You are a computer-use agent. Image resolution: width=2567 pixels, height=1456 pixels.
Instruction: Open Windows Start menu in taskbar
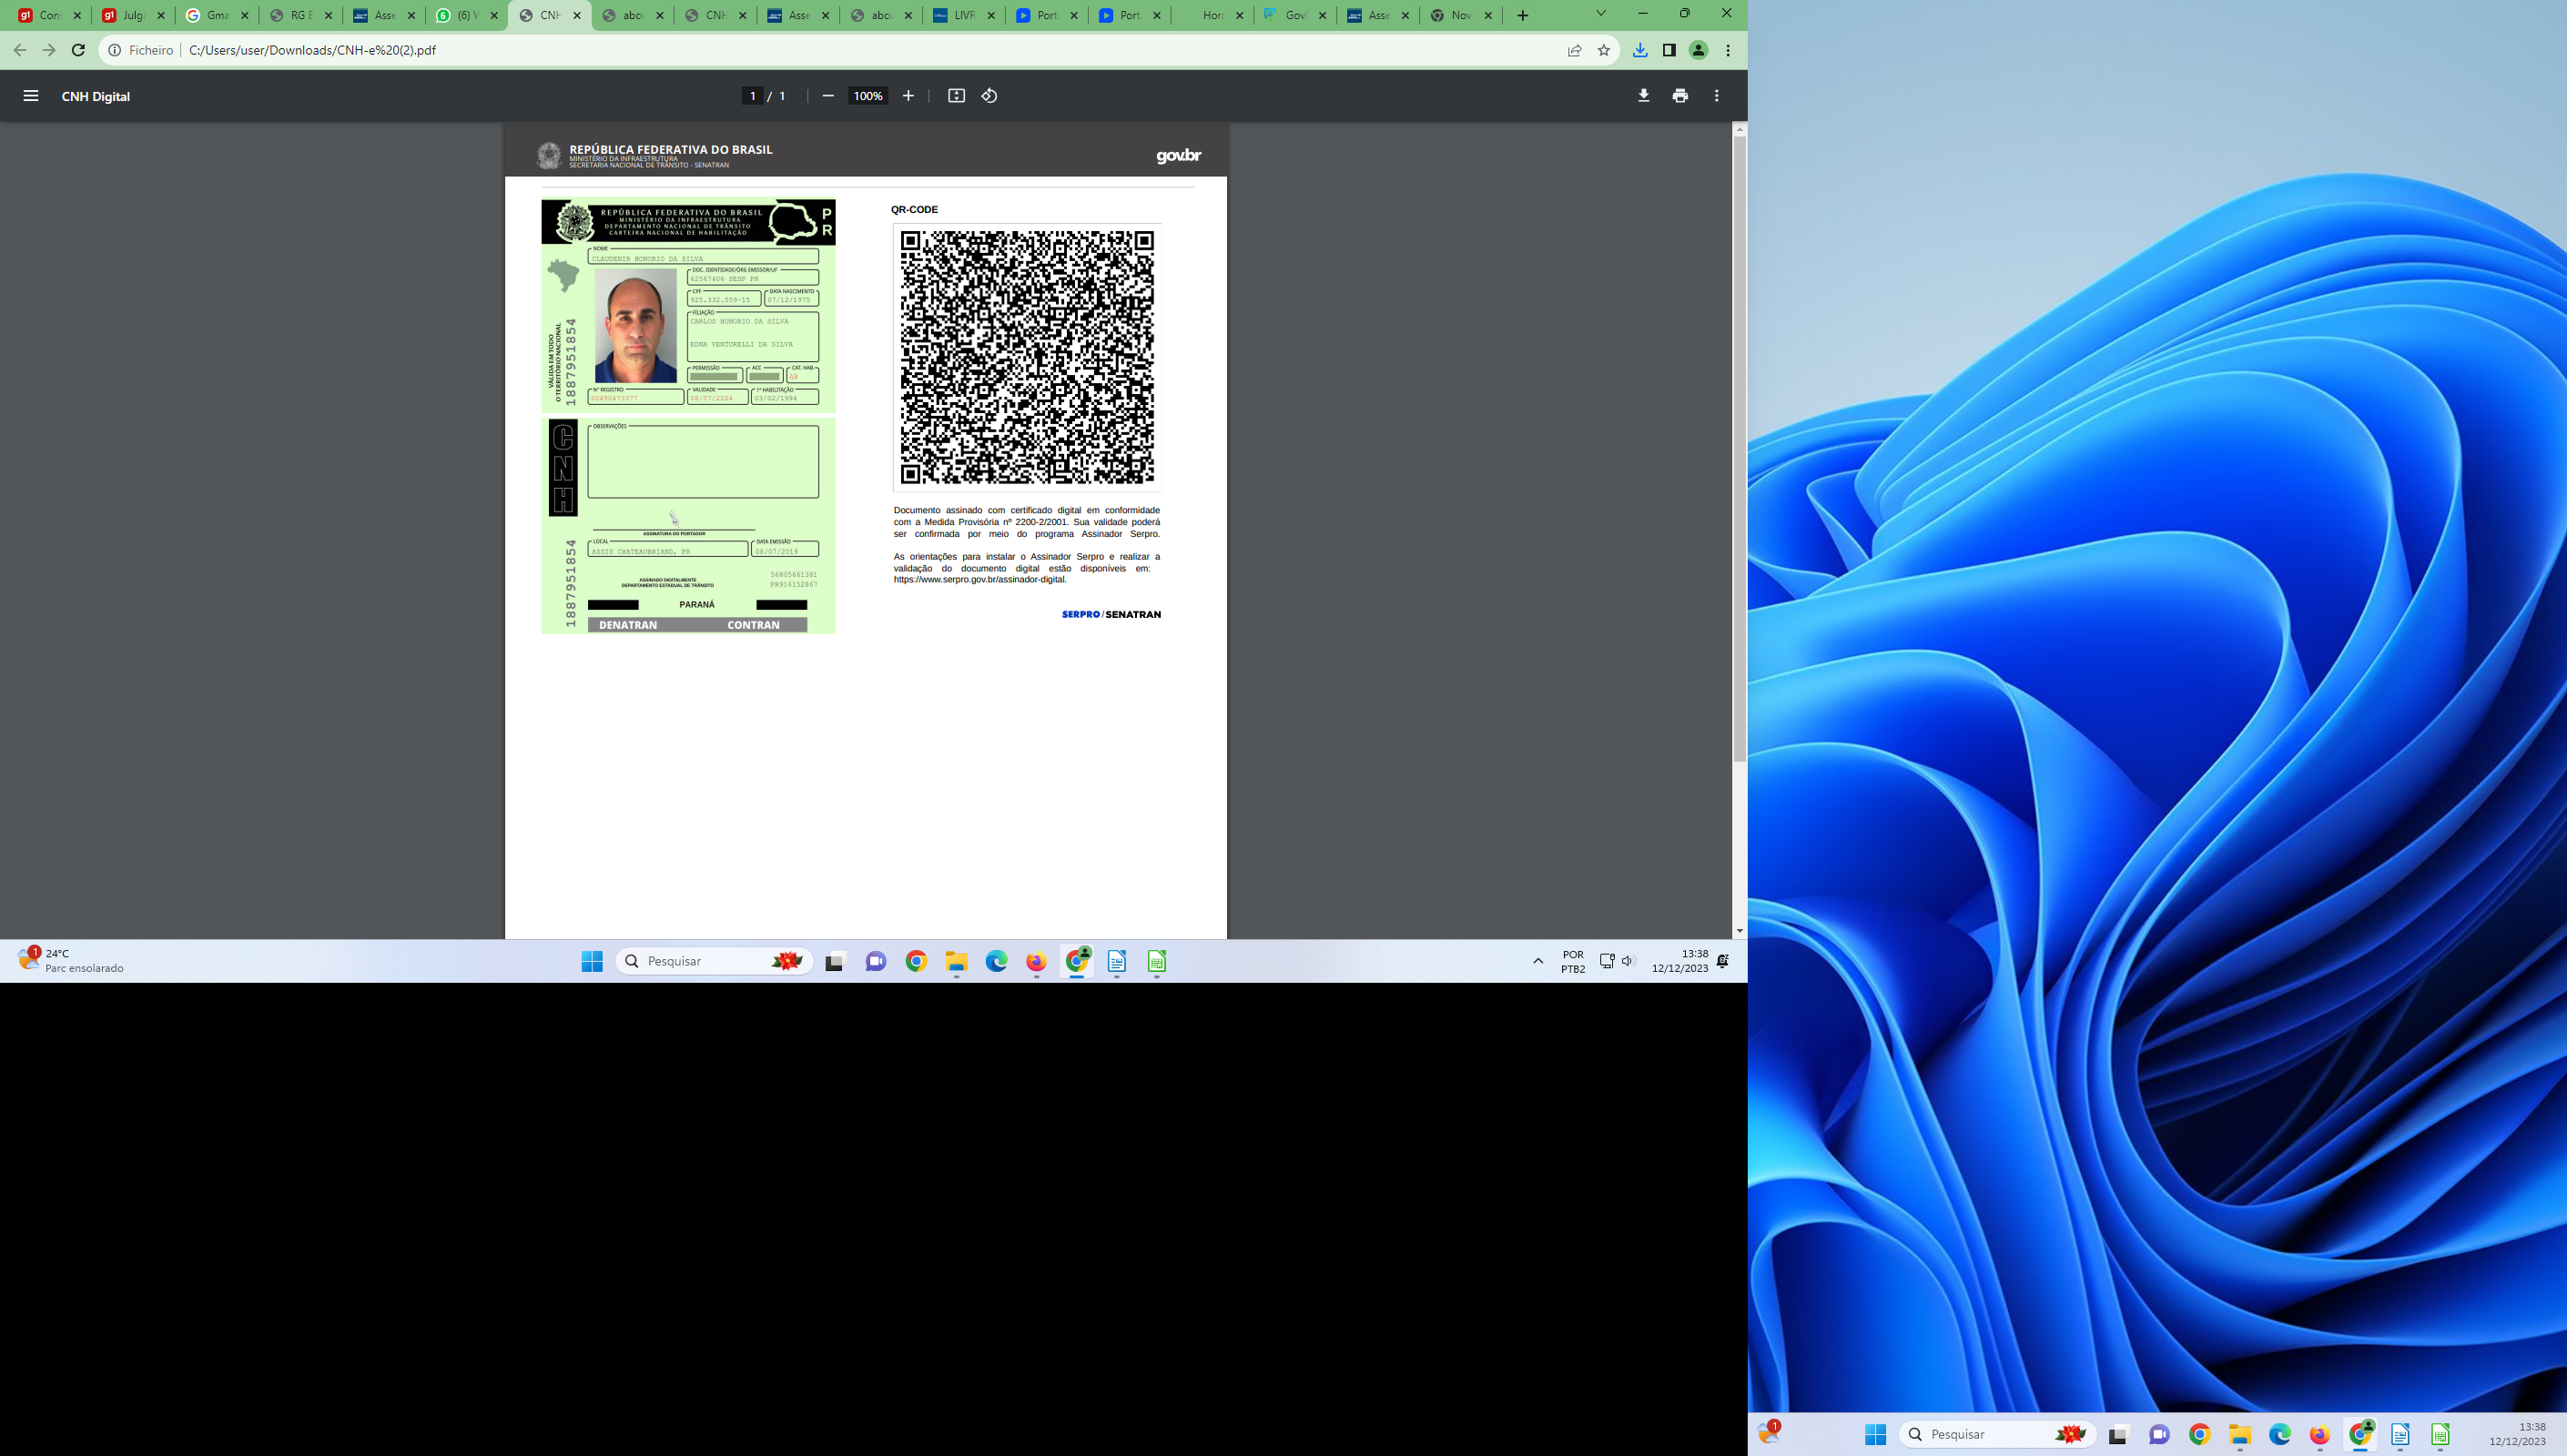click(592, 961)
